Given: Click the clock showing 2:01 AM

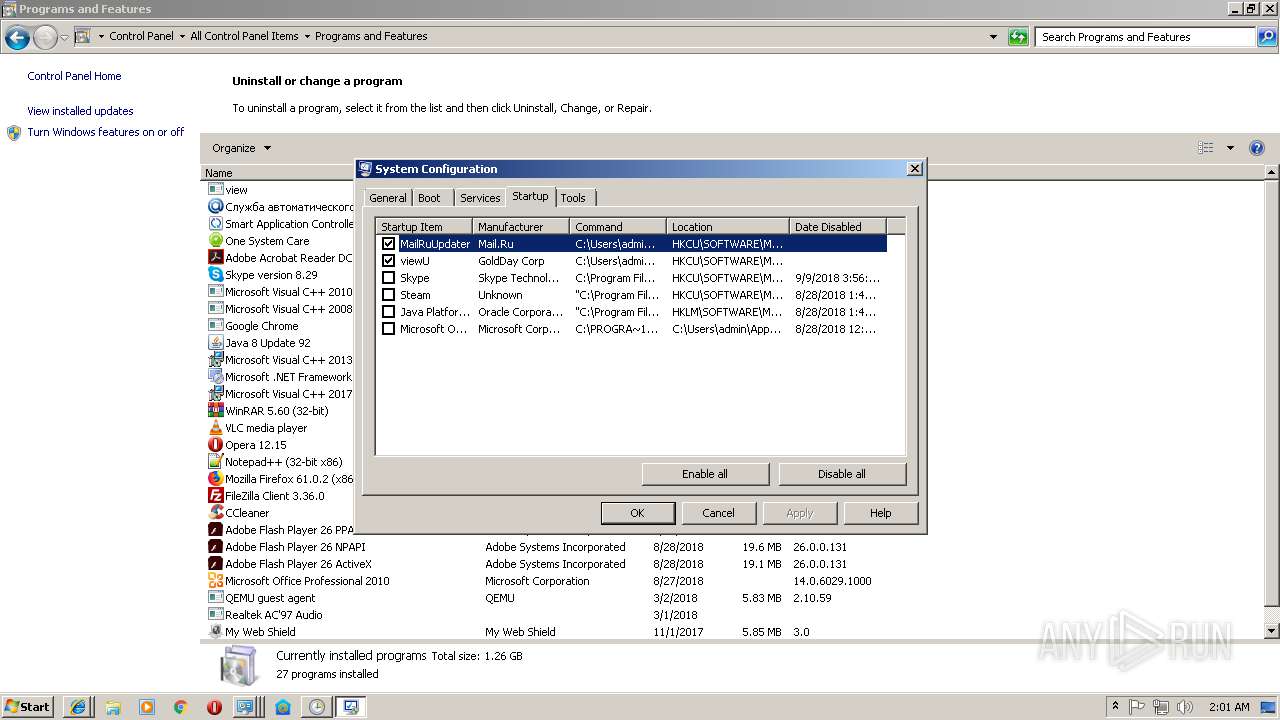Looking at the screenshot, I should (x=1228, y=707).
